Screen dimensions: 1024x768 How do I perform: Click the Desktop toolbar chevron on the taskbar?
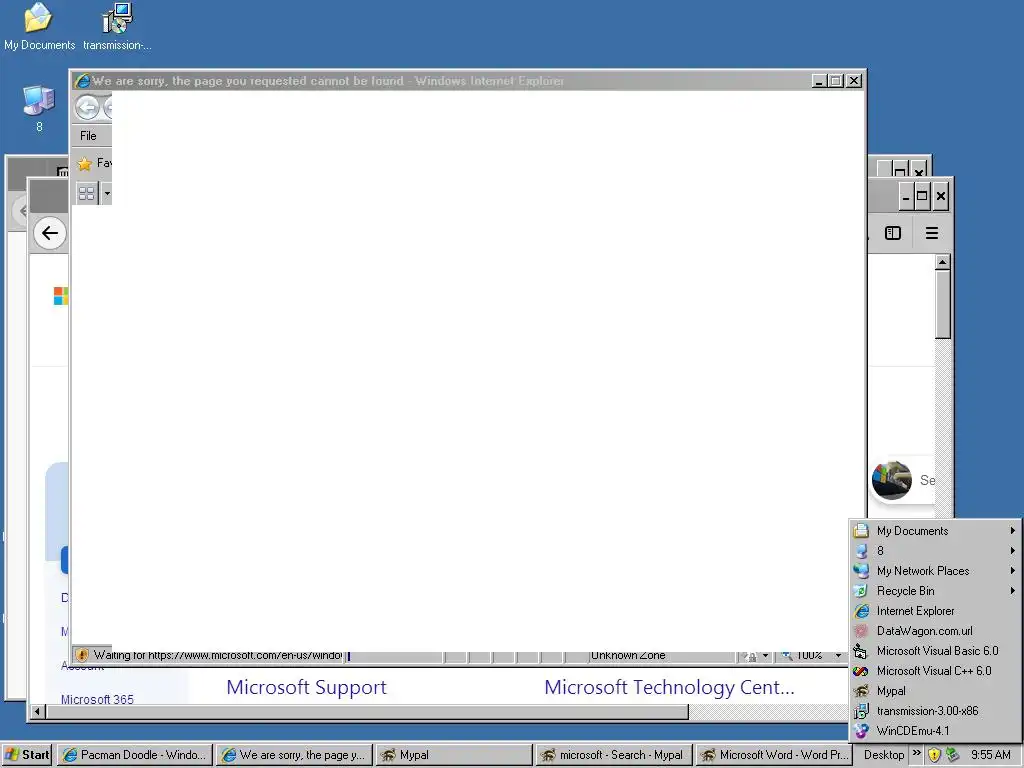point(916,753)
